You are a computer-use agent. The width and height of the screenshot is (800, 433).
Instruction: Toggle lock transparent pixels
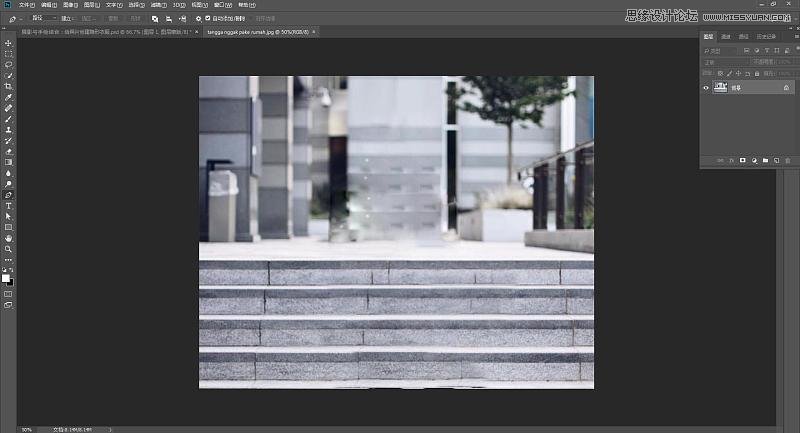click(x=720, y=73)
